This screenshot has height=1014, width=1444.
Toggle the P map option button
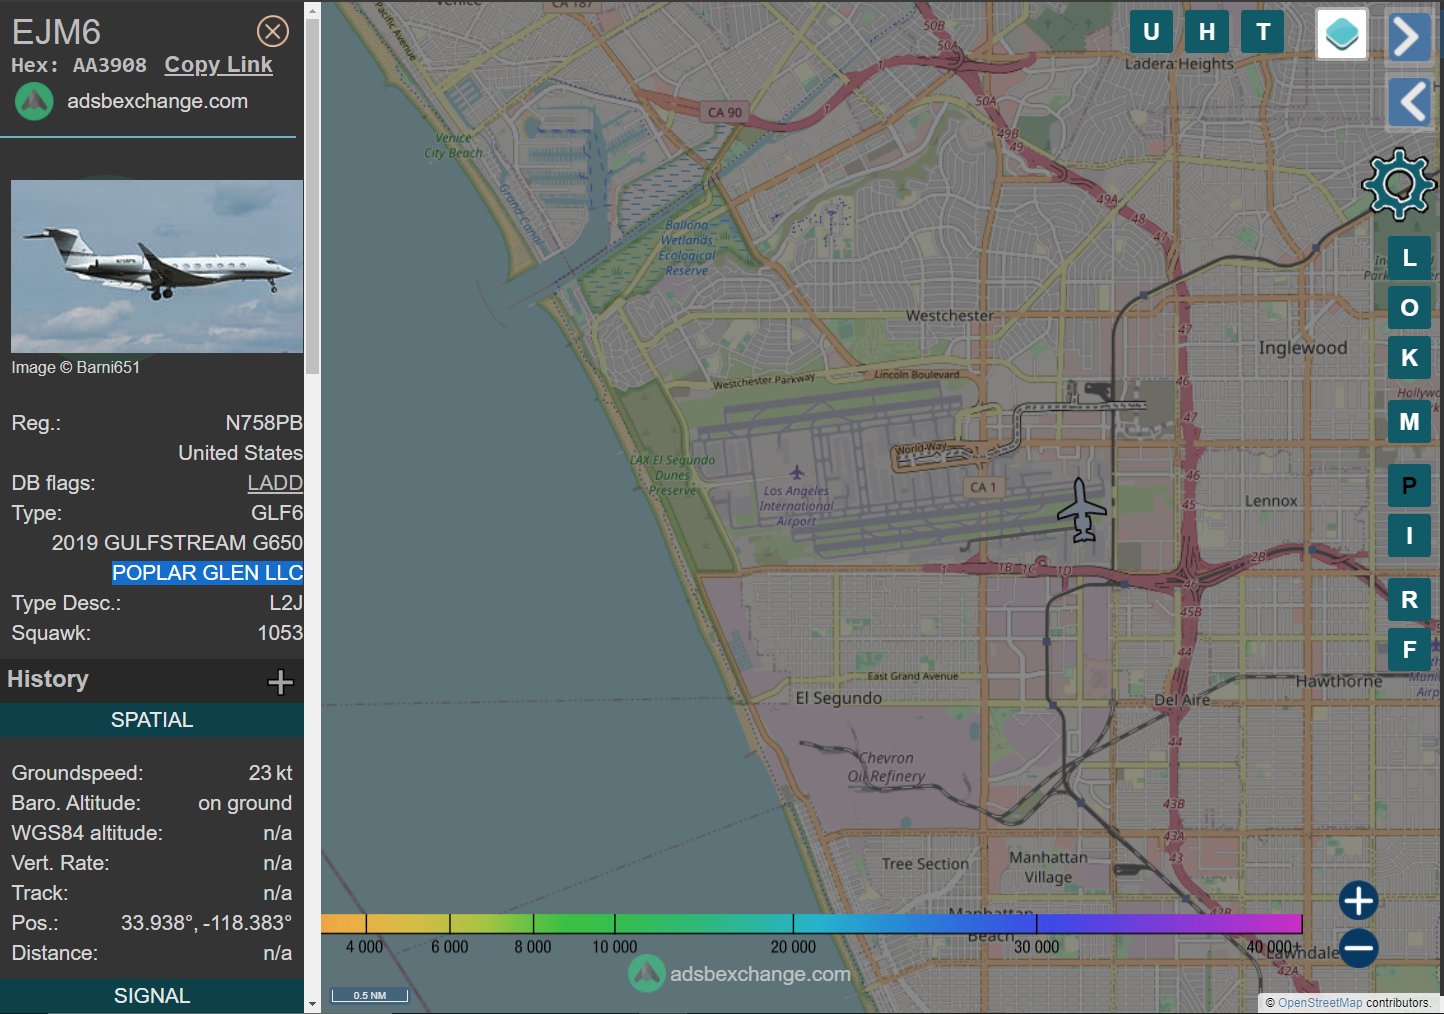coord(1409,486)
